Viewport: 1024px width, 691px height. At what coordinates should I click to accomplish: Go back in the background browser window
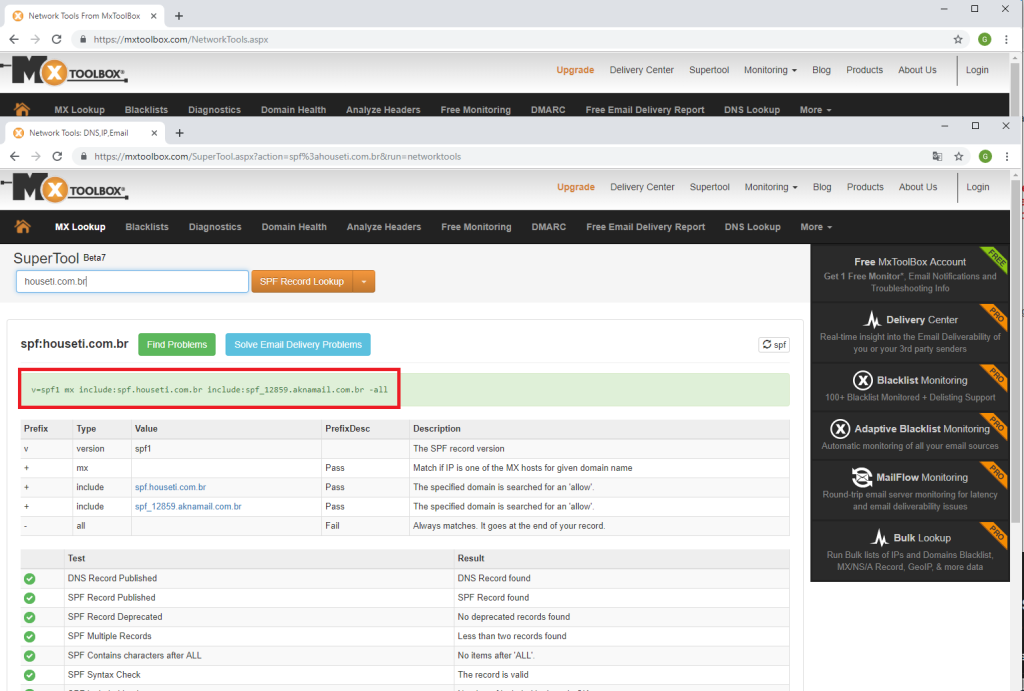[x=14, y=39]
